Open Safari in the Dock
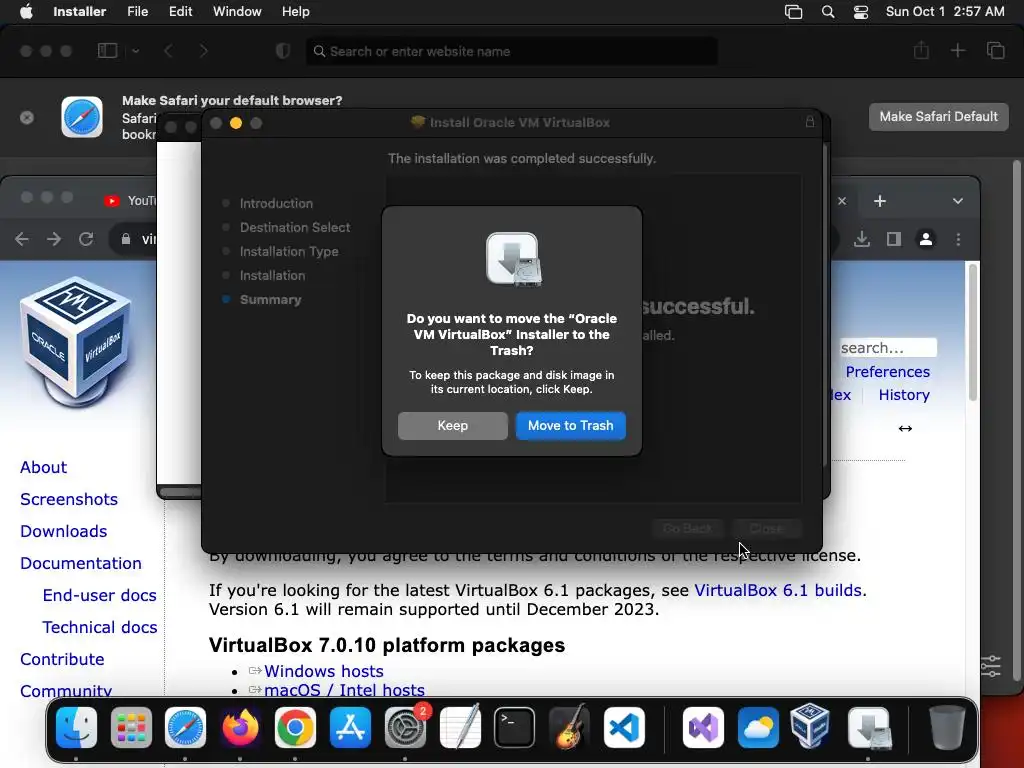Screen dimensions: 1024x768 tap(185, 728)
